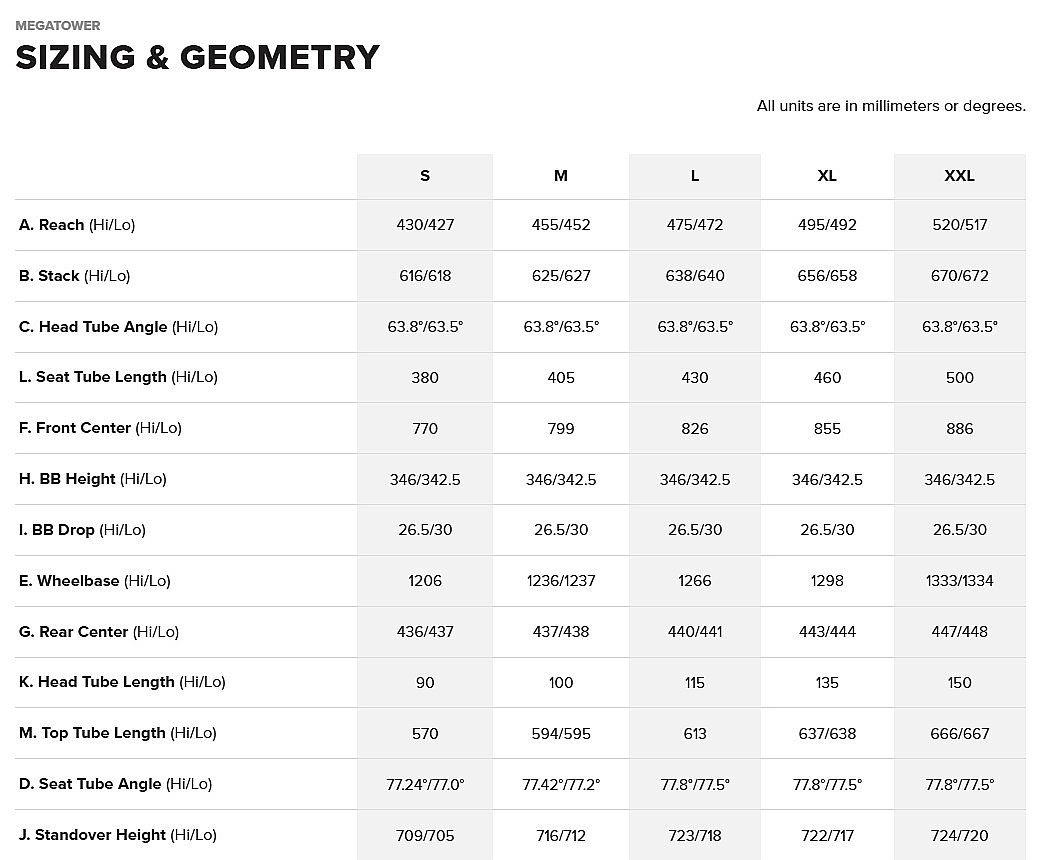Select the XL wheelbase value 1298
Image resolution: width=1049 pixels, height=860 pixels.
[x=827, y=581]
